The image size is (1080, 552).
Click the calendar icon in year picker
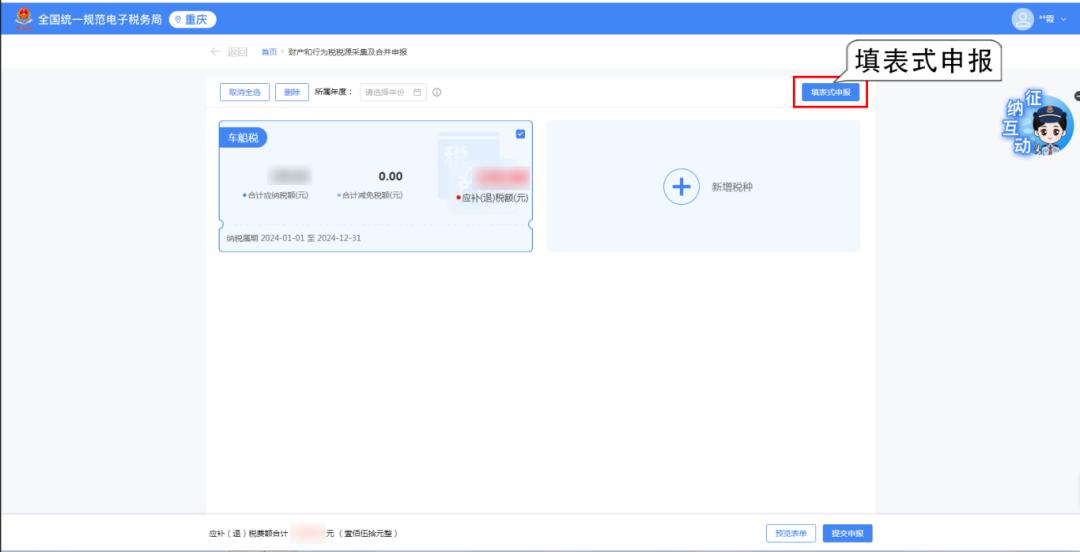pos(417,92)
